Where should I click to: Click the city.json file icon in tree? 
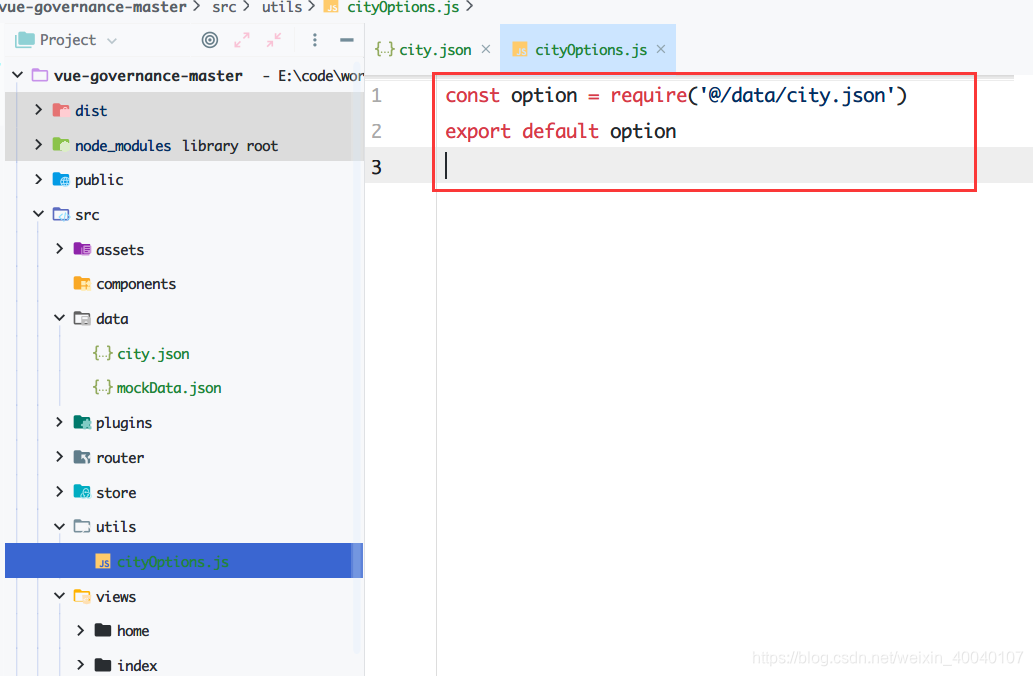[103, 353]
